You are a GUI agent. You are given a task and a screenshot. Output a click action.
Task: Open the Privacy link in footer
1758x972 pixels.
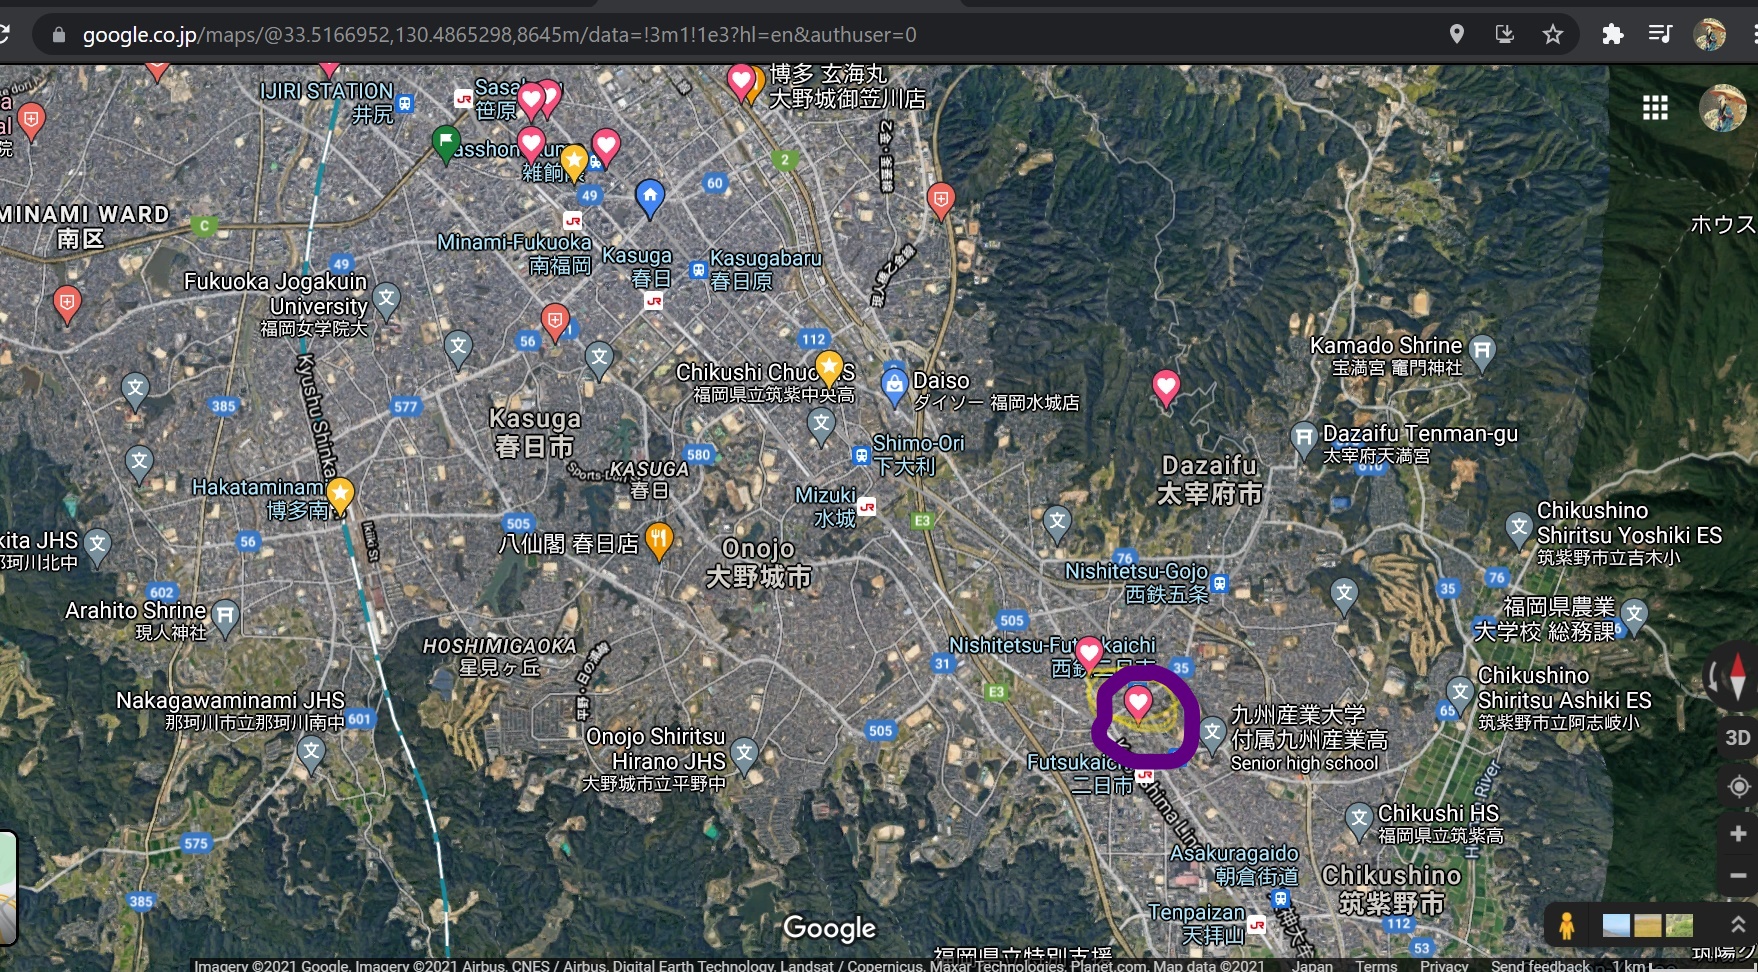[x=1444, y=965]
